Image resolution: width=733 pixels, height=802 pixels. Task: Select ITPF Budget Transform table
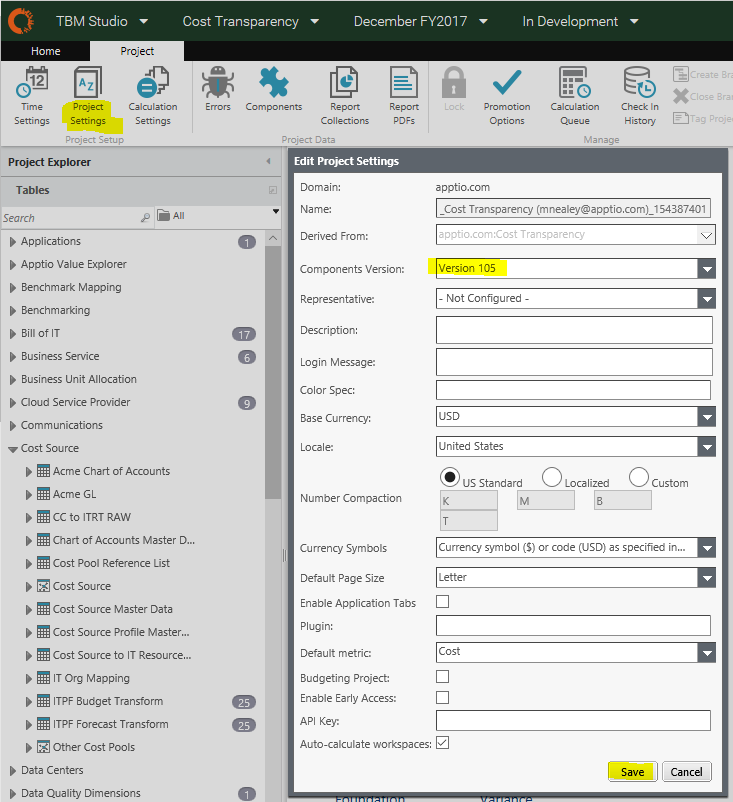[x=108, y=701]
